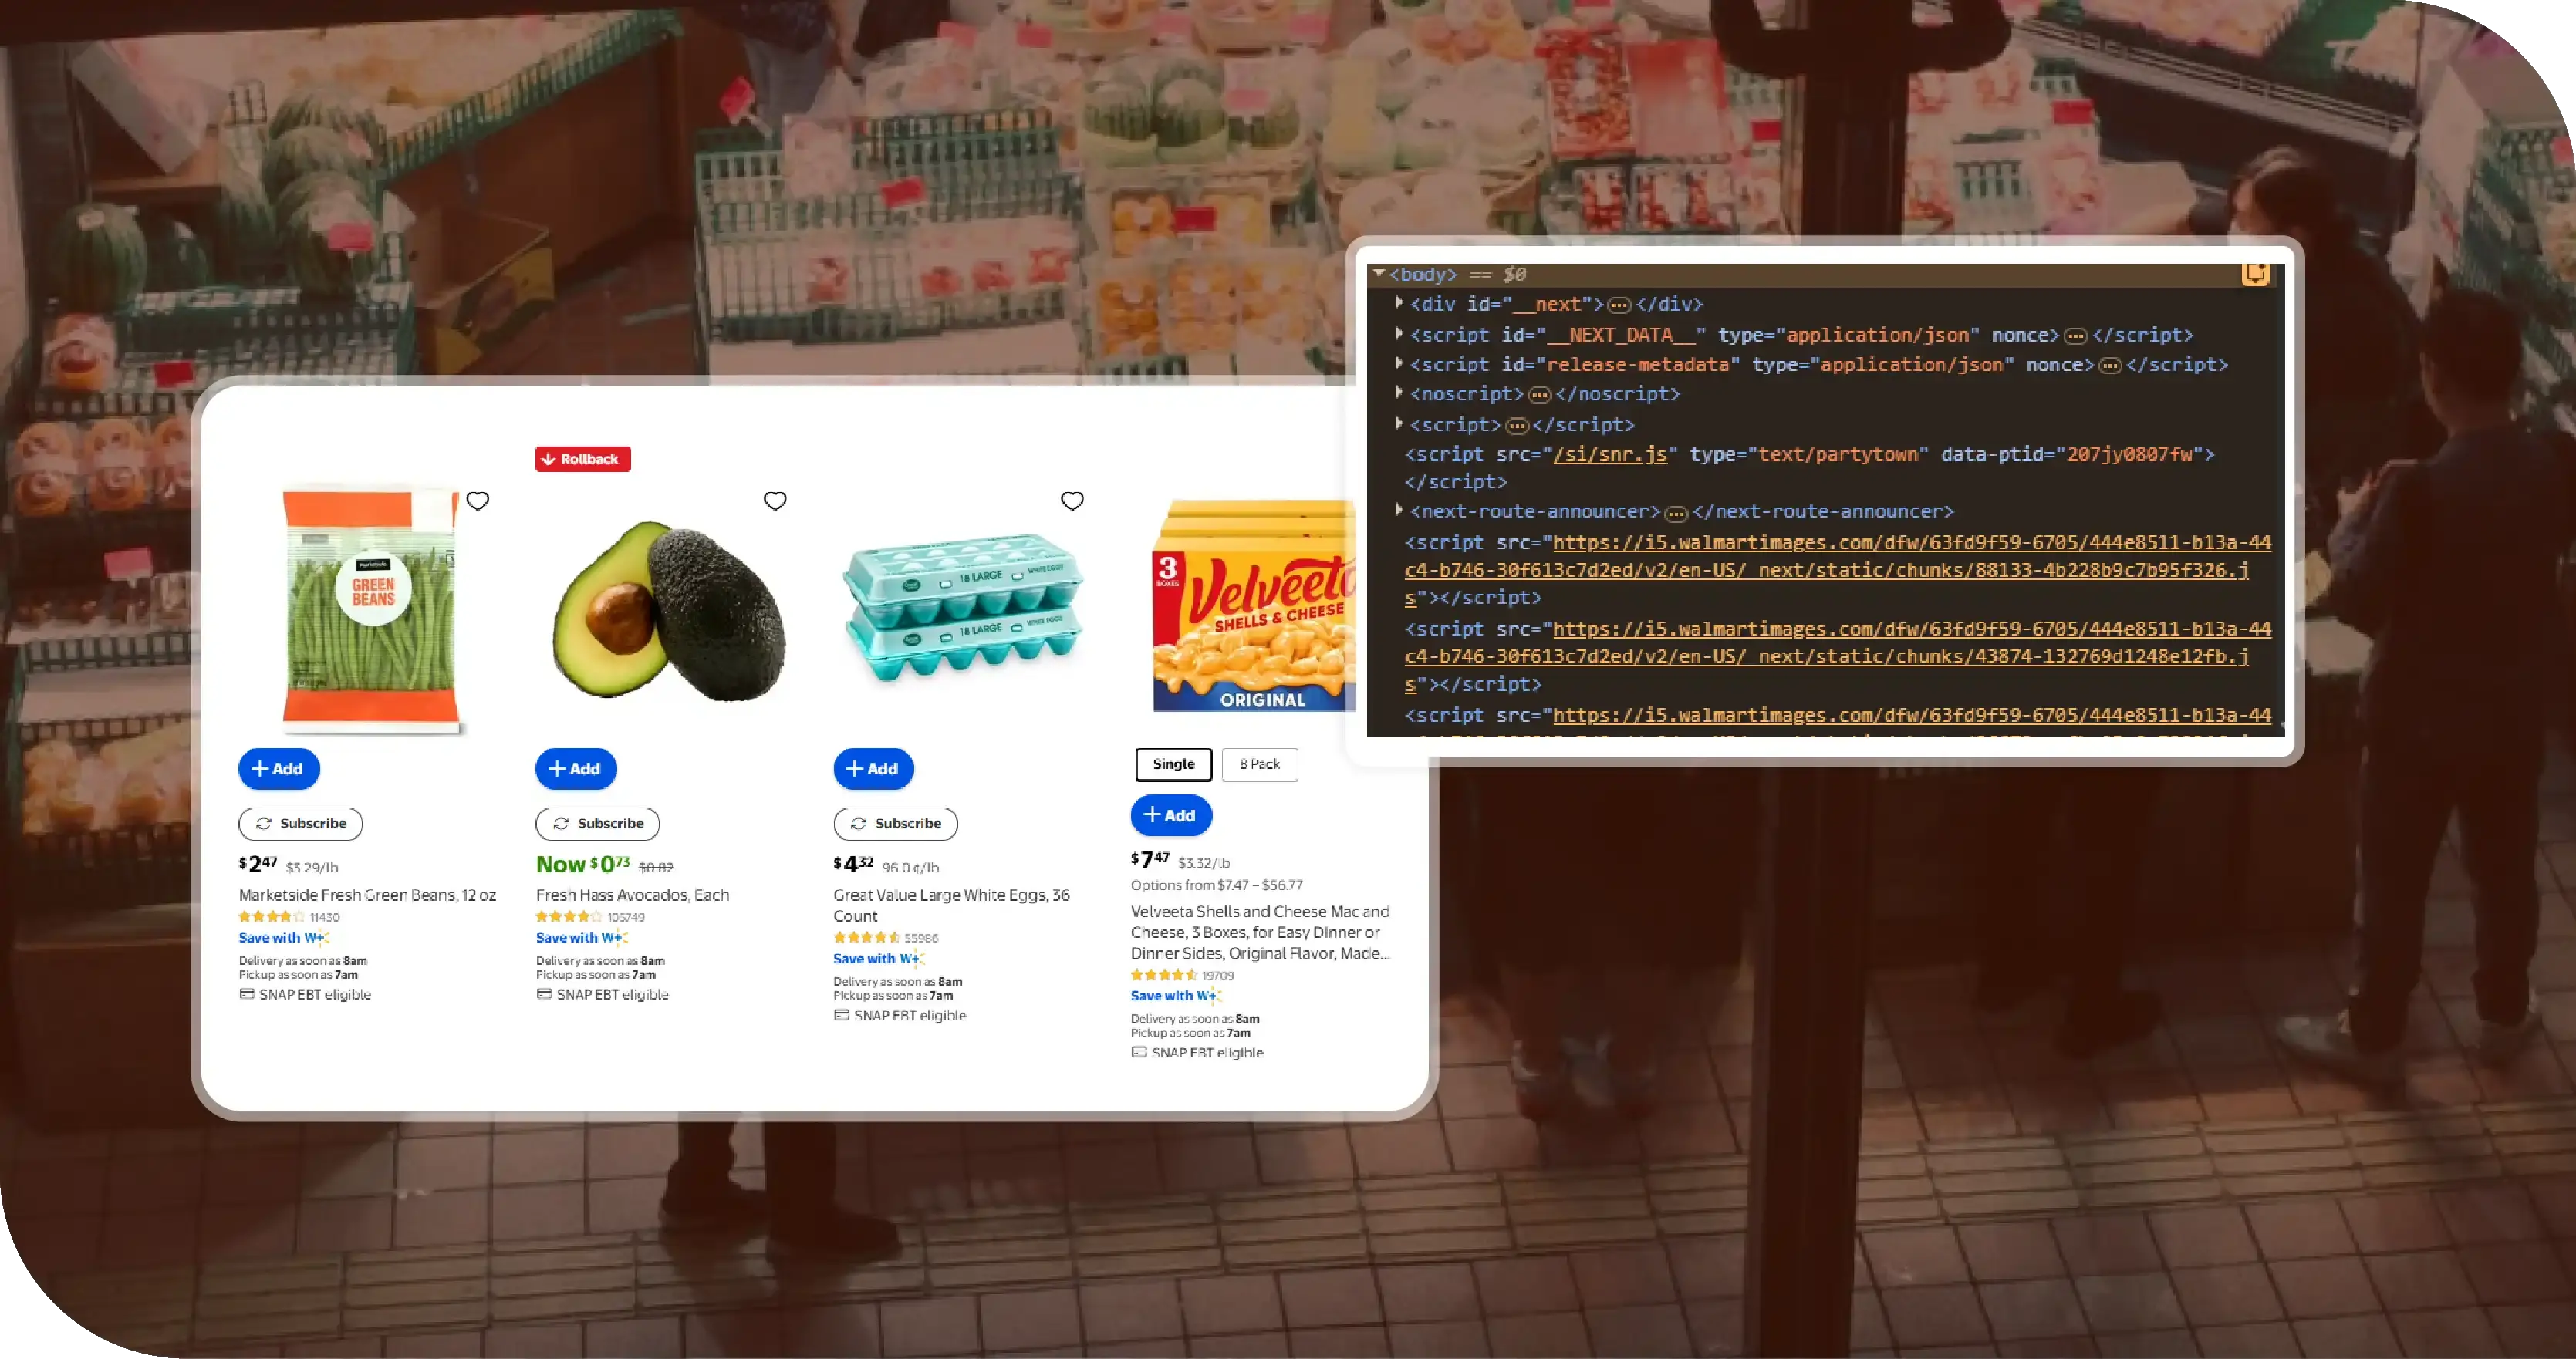Expand the release-metadata script node
The width and height of the screenshot is (2576, 1359).
tap(1399, 363)
